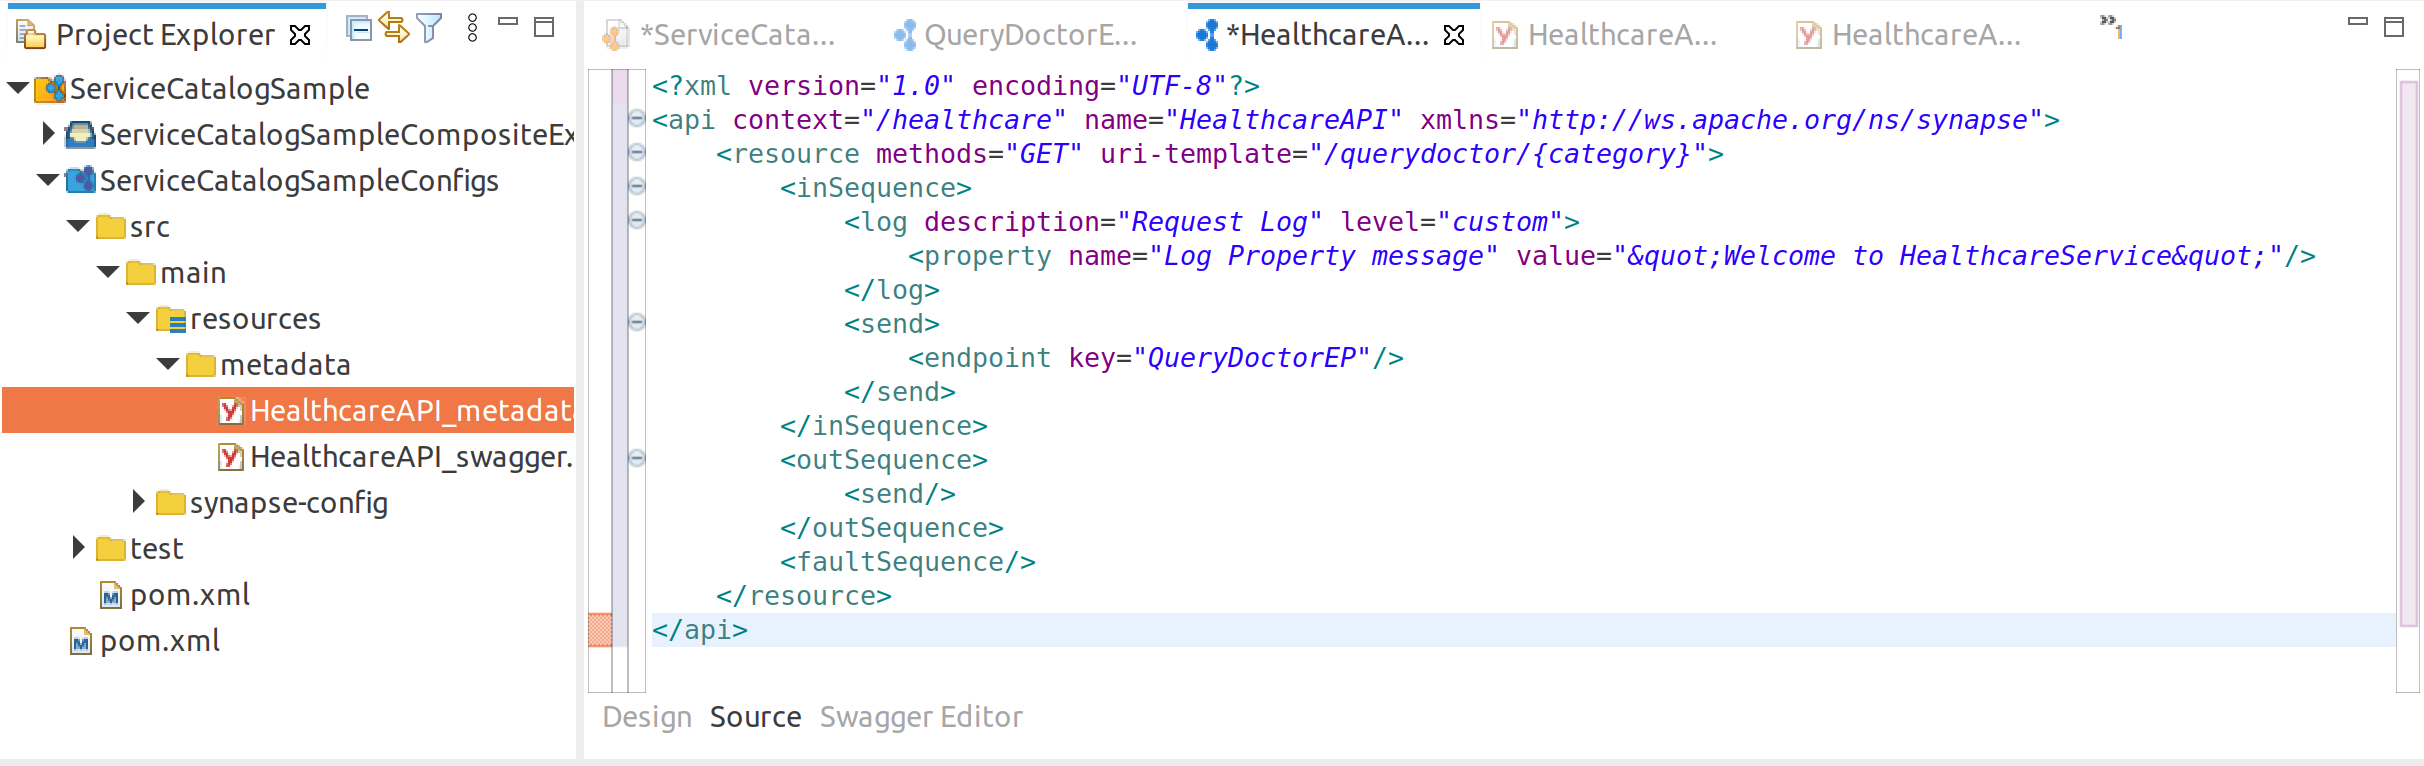Screen dimensions: 2424x766
Task: Collapse the main folder
Action: tap(108, 272)
